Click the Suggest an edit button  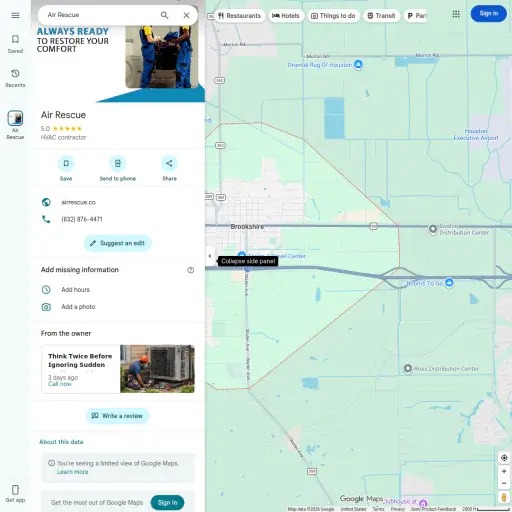pos(118,243)
